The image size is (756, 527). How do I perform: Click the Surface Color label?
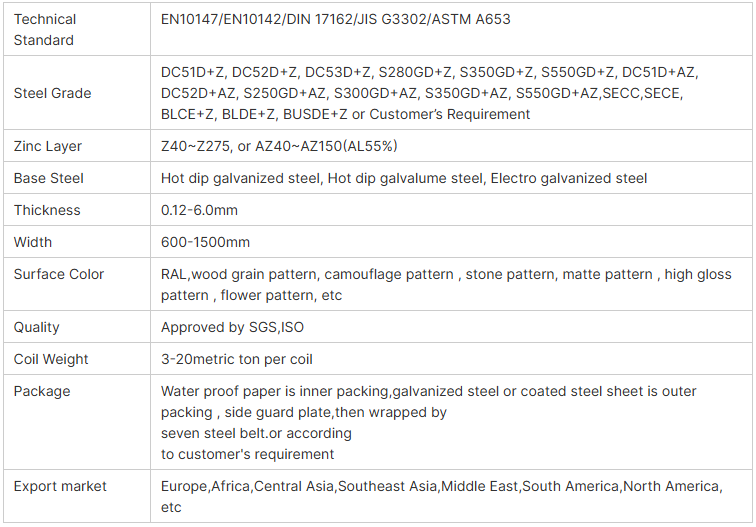pyautogui.click(x=58, y=274)
